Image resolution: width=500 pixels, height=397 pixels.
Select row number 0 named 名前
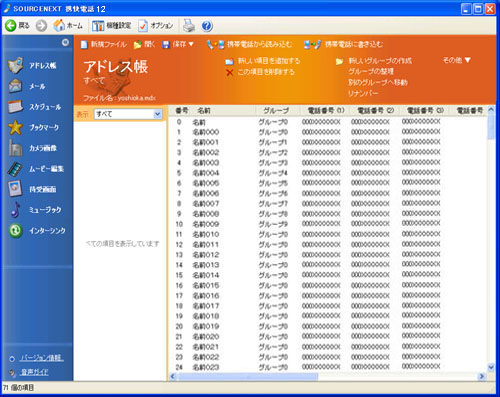(327, 122)
